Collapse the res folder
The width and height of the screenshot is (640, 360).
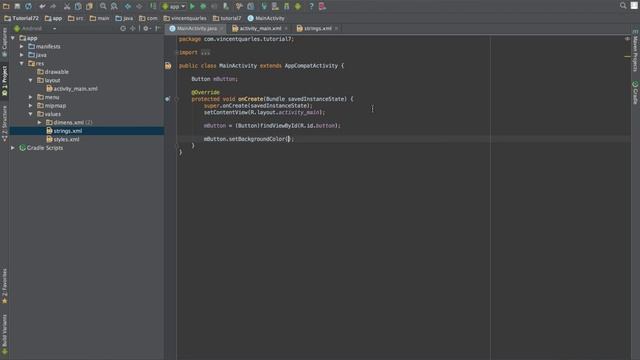pyautogui.click(x=22, y=63)
